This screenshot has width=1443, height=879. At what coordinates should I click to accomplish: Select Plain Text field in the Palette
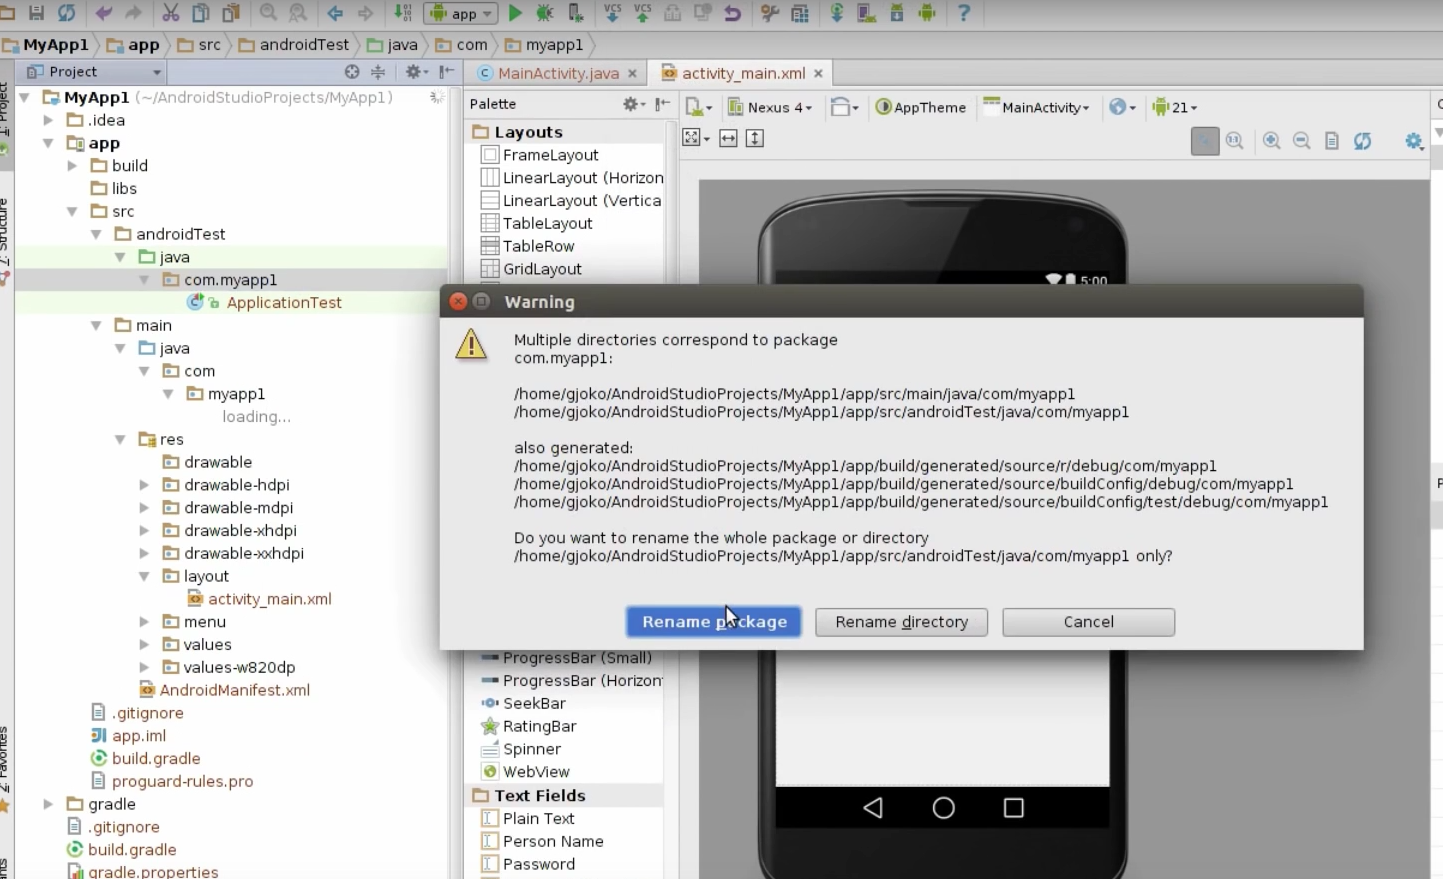point(538,818)
